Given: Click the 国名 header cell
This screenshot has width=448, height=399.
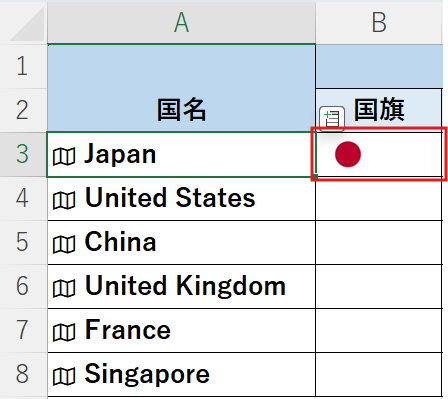Looking at the screenshot, I should click(x=181, y=88).
